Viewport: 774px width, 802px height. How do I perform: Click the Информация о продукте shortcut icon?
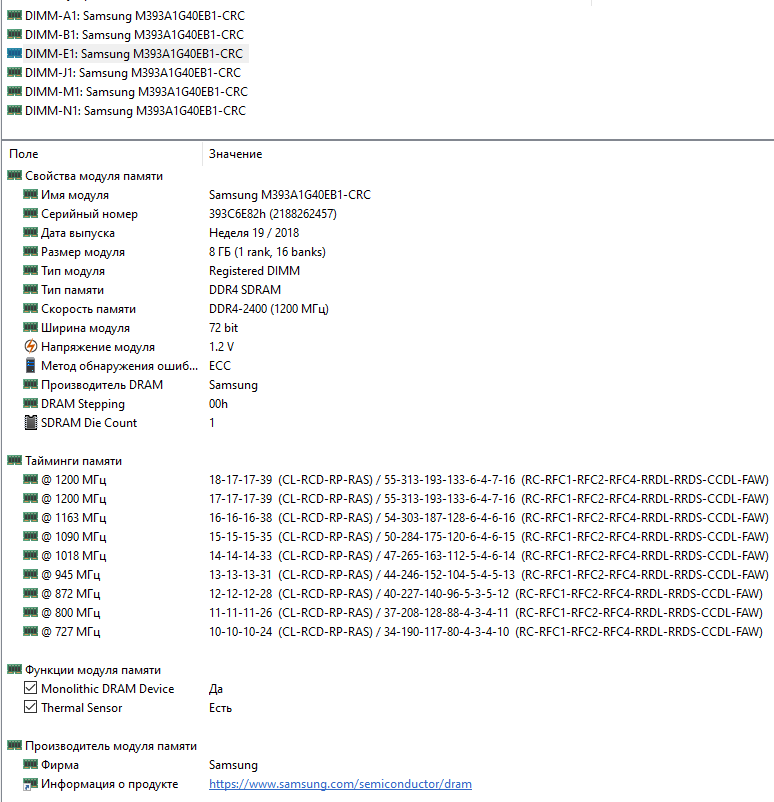(31, 784)
